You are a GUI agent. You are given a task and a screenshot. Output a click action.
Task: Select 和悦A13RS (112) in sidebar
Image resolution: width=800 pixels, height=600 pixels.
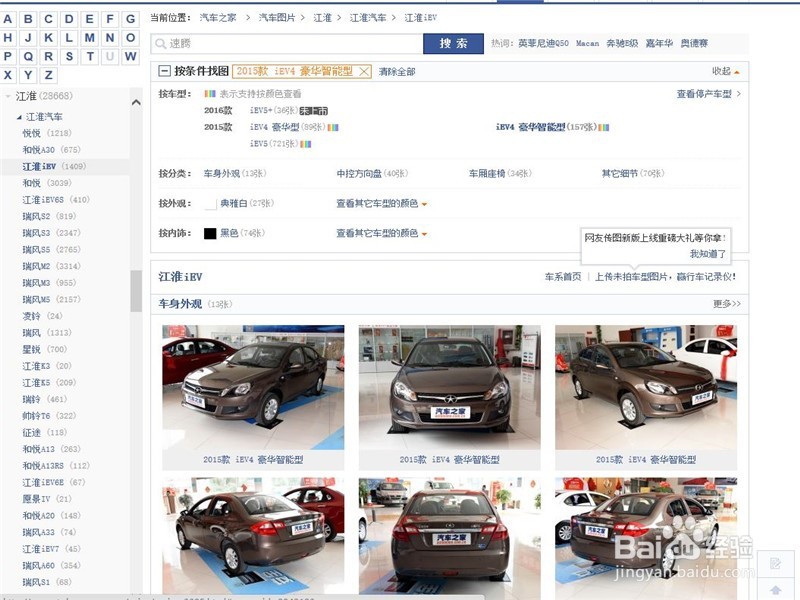click(x=56, y=466)
